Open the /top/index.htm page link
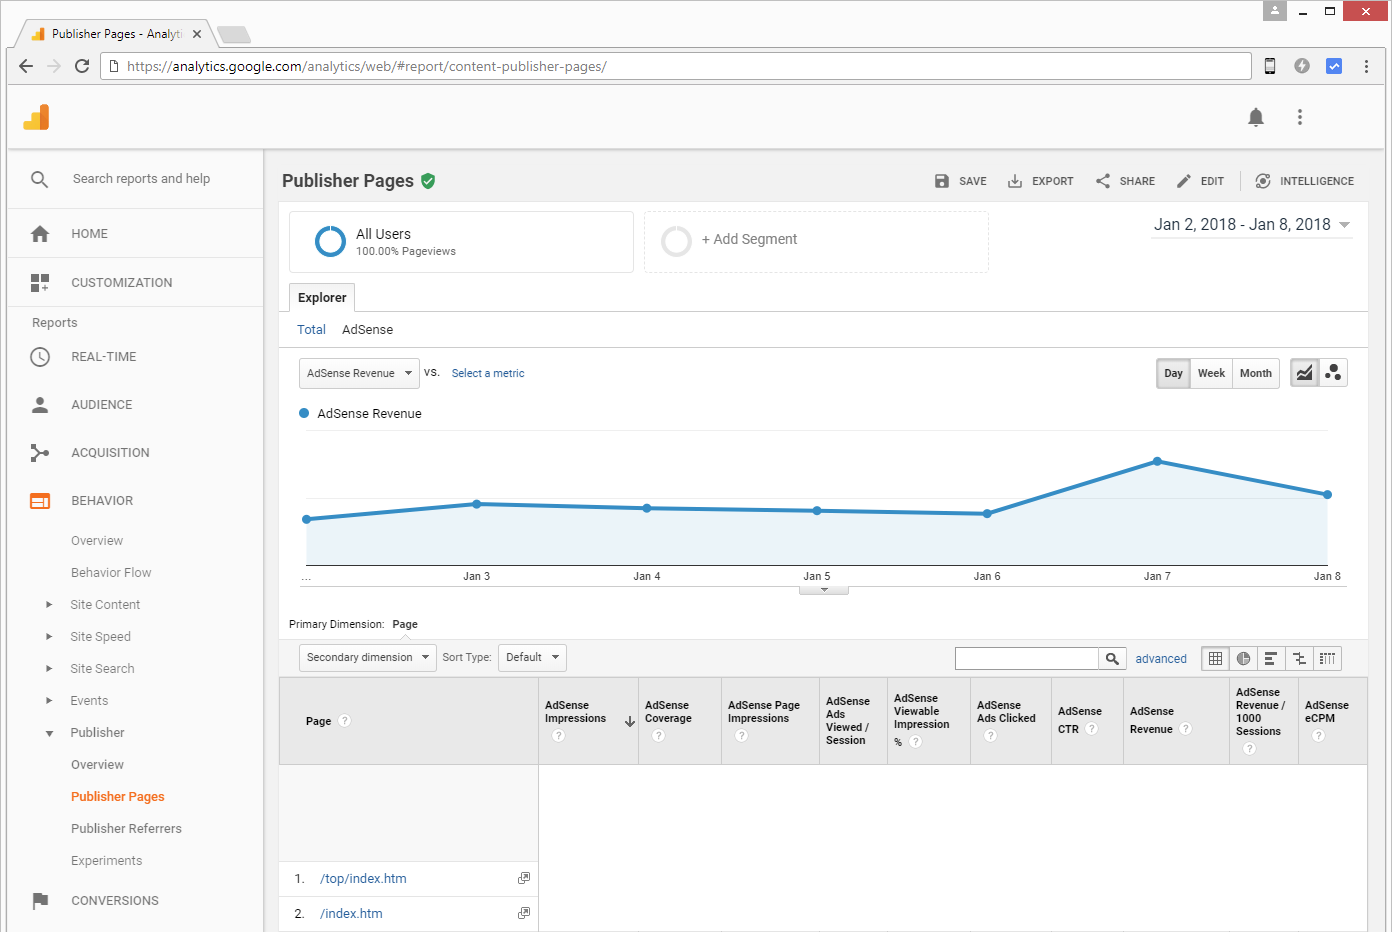The width and height of the screenshot is (1392, 932). (x=363, y=879)
